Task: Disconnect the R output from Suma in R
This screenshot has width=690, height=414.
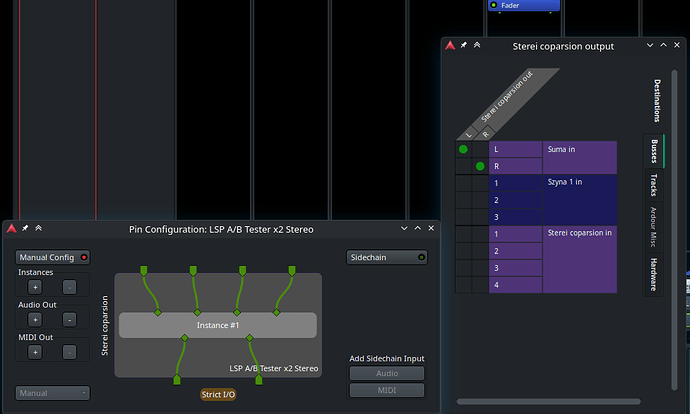Action: point(480,166)
